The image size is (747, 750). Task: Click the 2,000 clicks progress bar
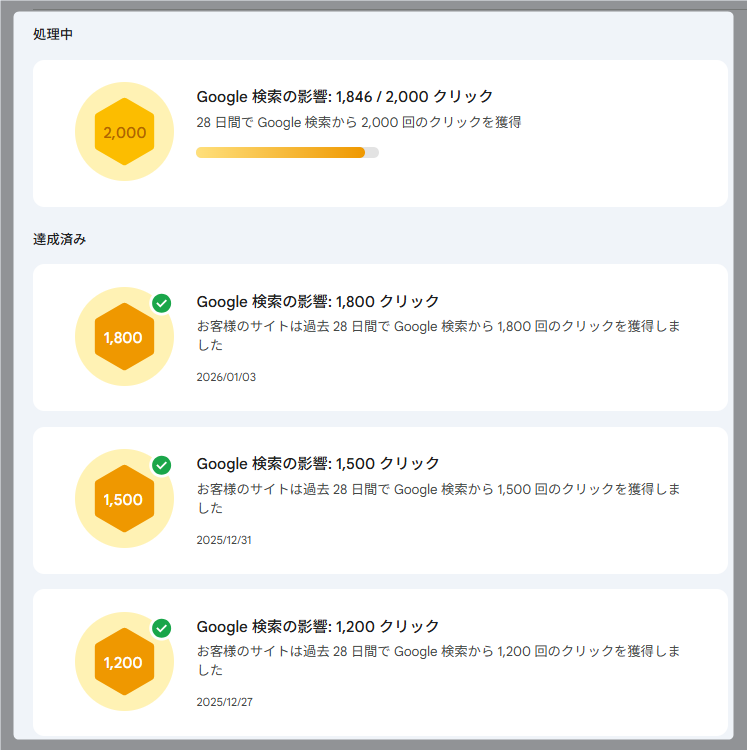(287, 153)
